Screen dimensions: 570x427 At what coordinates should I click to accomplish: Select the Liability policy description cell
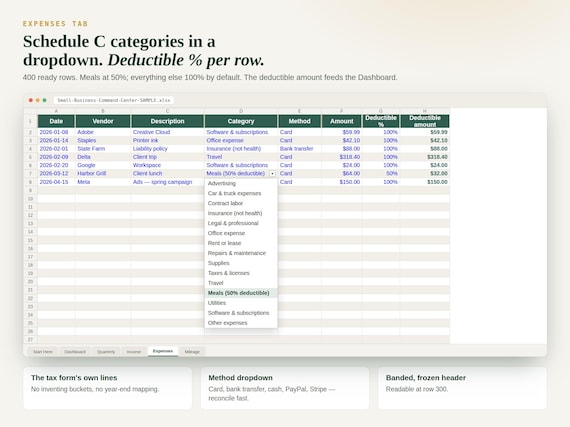(x=168, y=149)
